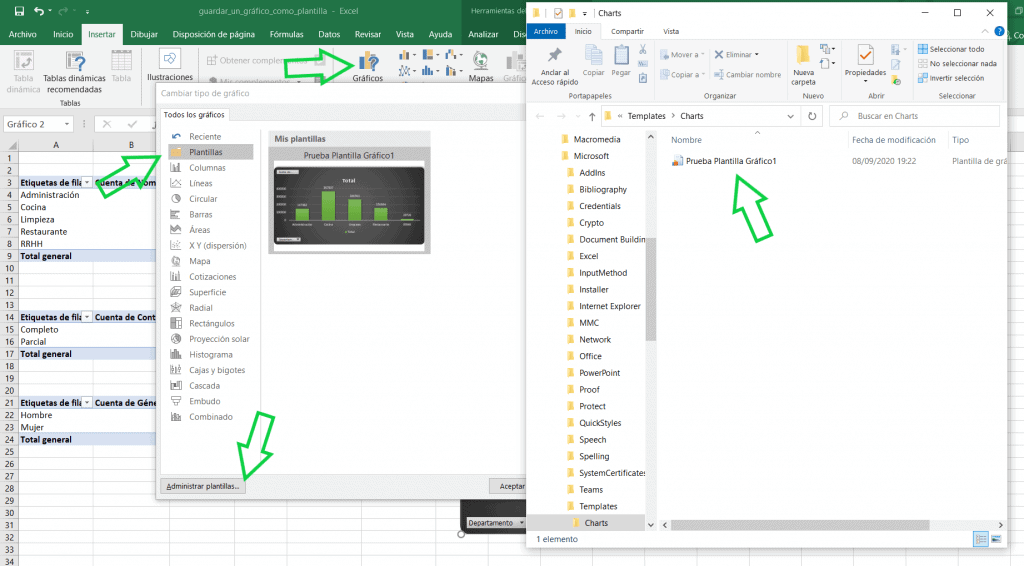Viewport: 1024px width, 566px height.
Task: Click Templates in Explorer breadcrumb path
Action: 647,116
